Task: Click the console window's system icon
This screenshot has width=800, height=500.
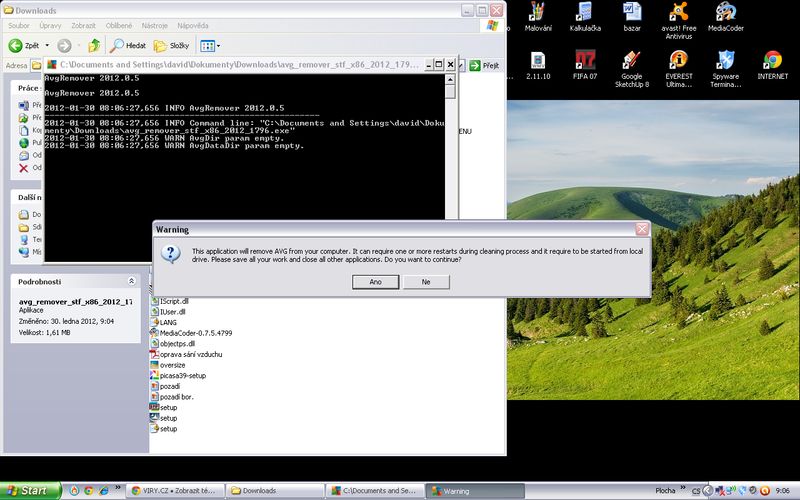Action: pos(51,64)
